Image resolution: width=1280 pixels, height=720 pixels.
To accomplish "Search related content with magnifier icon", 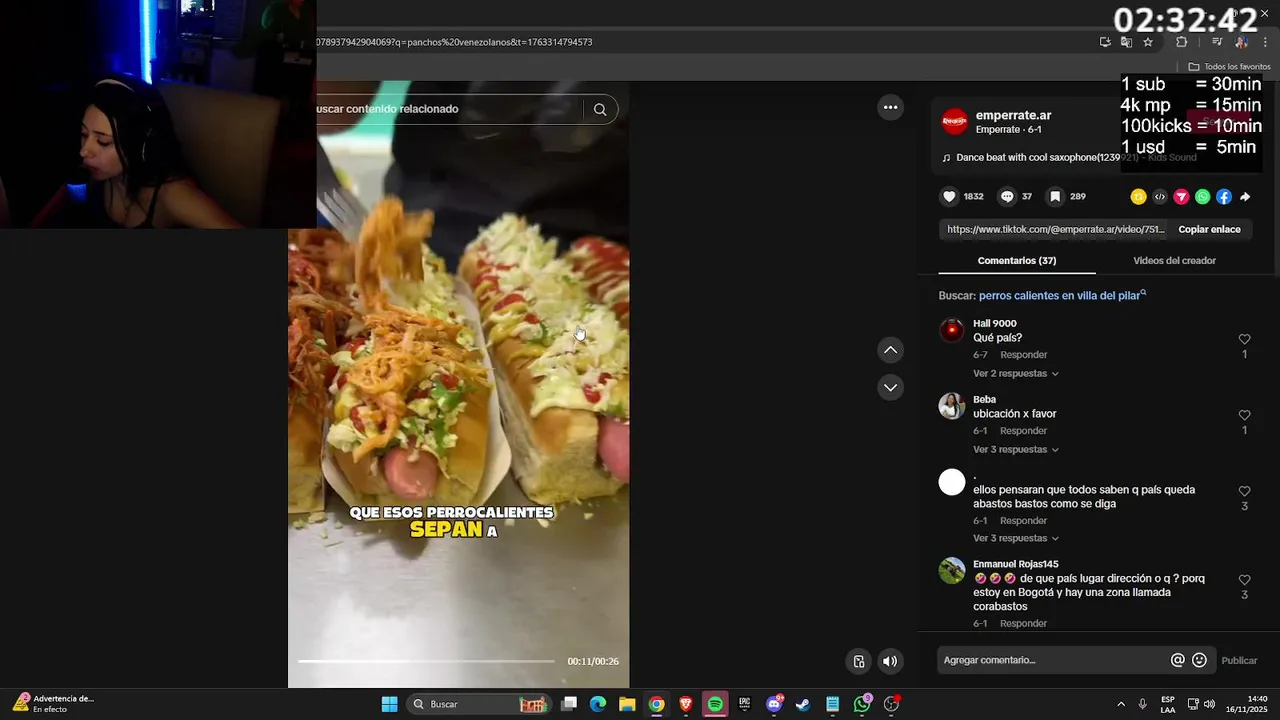I will [x=600, y=110].
